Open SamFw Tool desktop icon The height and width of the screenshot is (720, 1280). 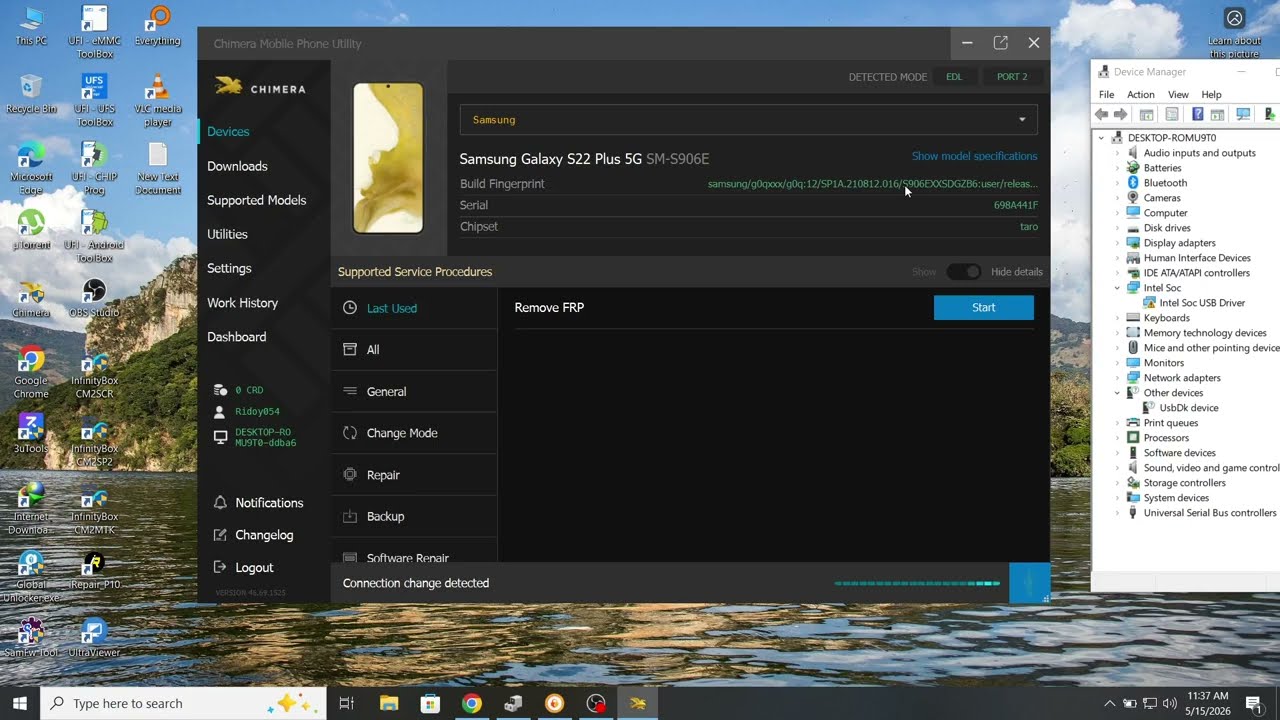[x=31, y=637]
